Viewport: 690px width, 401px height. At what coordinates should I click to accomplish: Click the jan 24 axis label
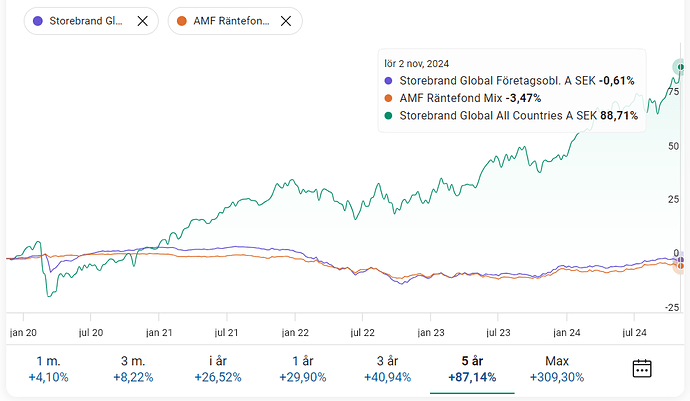(567, 332)
